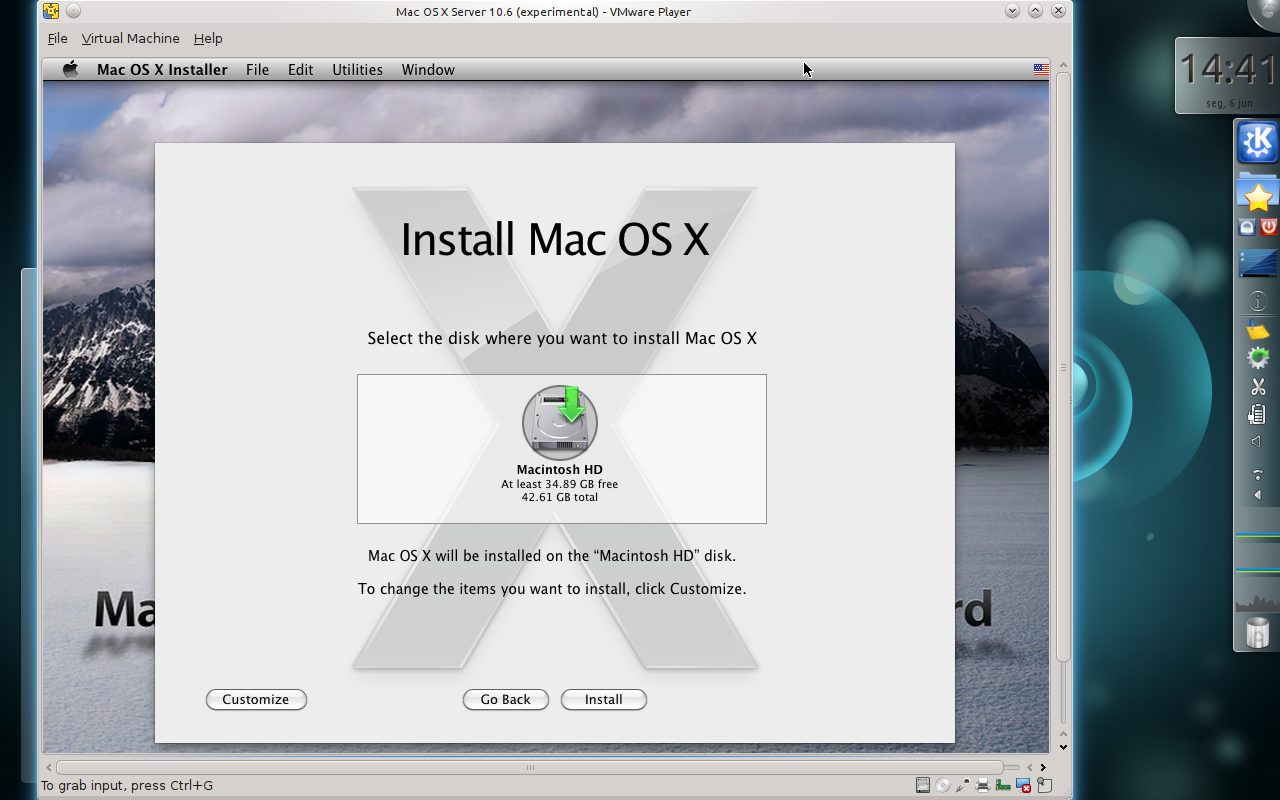Open the trash can in KDE panel
1280x800 pixels.
click(1258, 632)
